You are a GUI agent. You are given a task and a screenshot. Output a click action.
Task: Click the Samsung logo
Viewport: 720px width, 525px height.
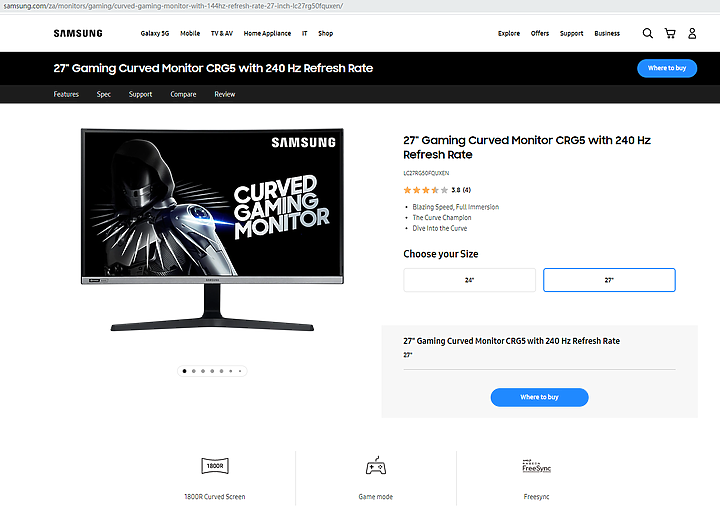(78, 34)
